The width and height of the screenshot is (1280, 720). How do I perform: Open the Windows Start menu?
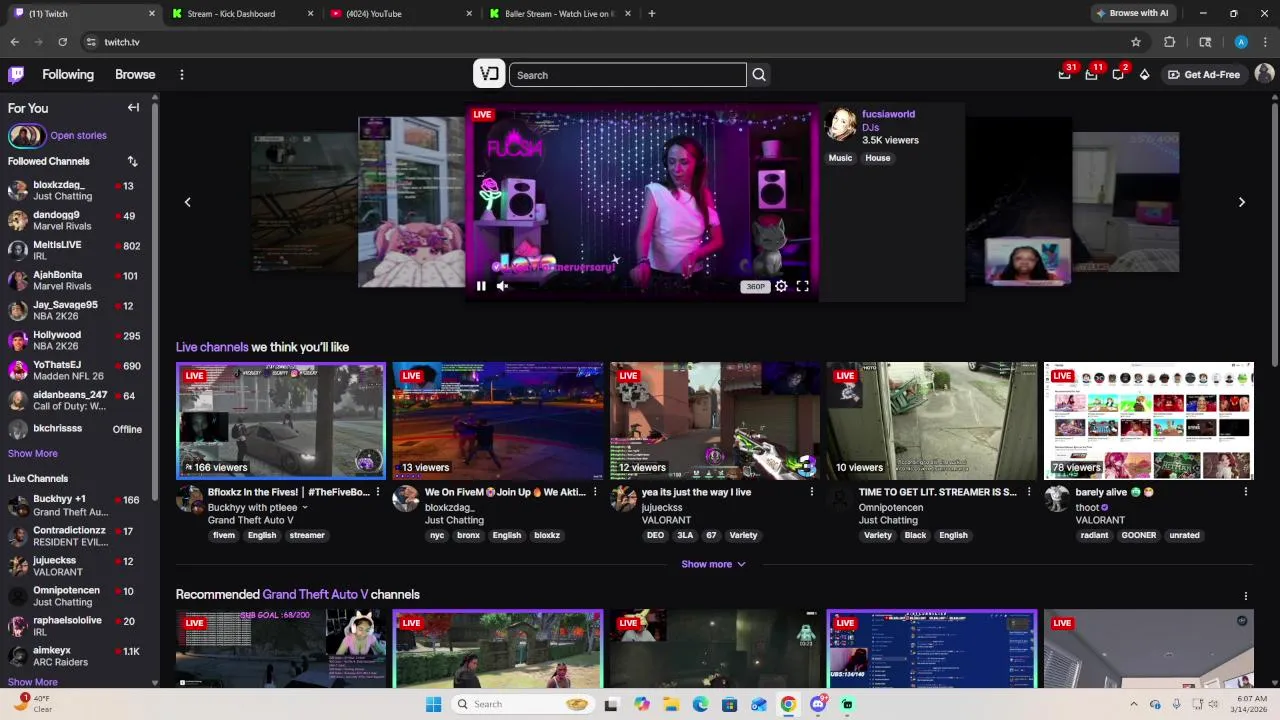point(433,704)
